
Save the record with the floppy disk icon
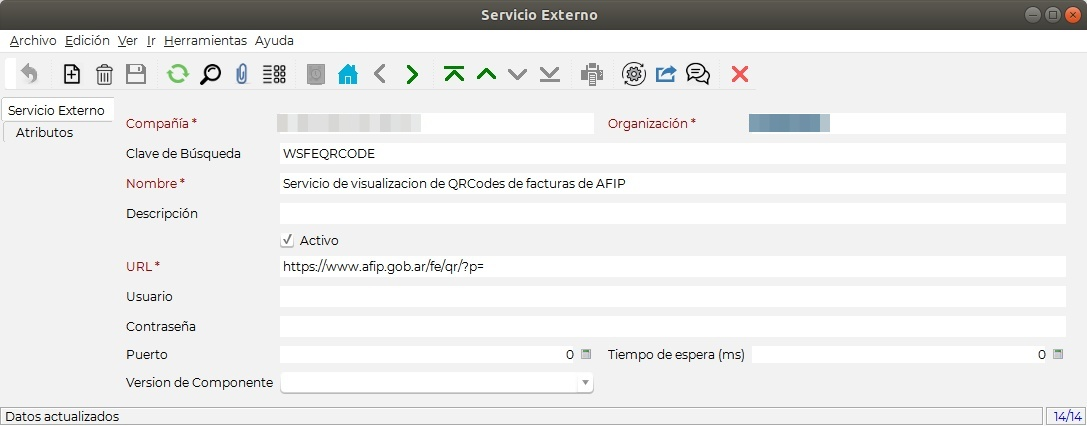click(x=136, y=74)
